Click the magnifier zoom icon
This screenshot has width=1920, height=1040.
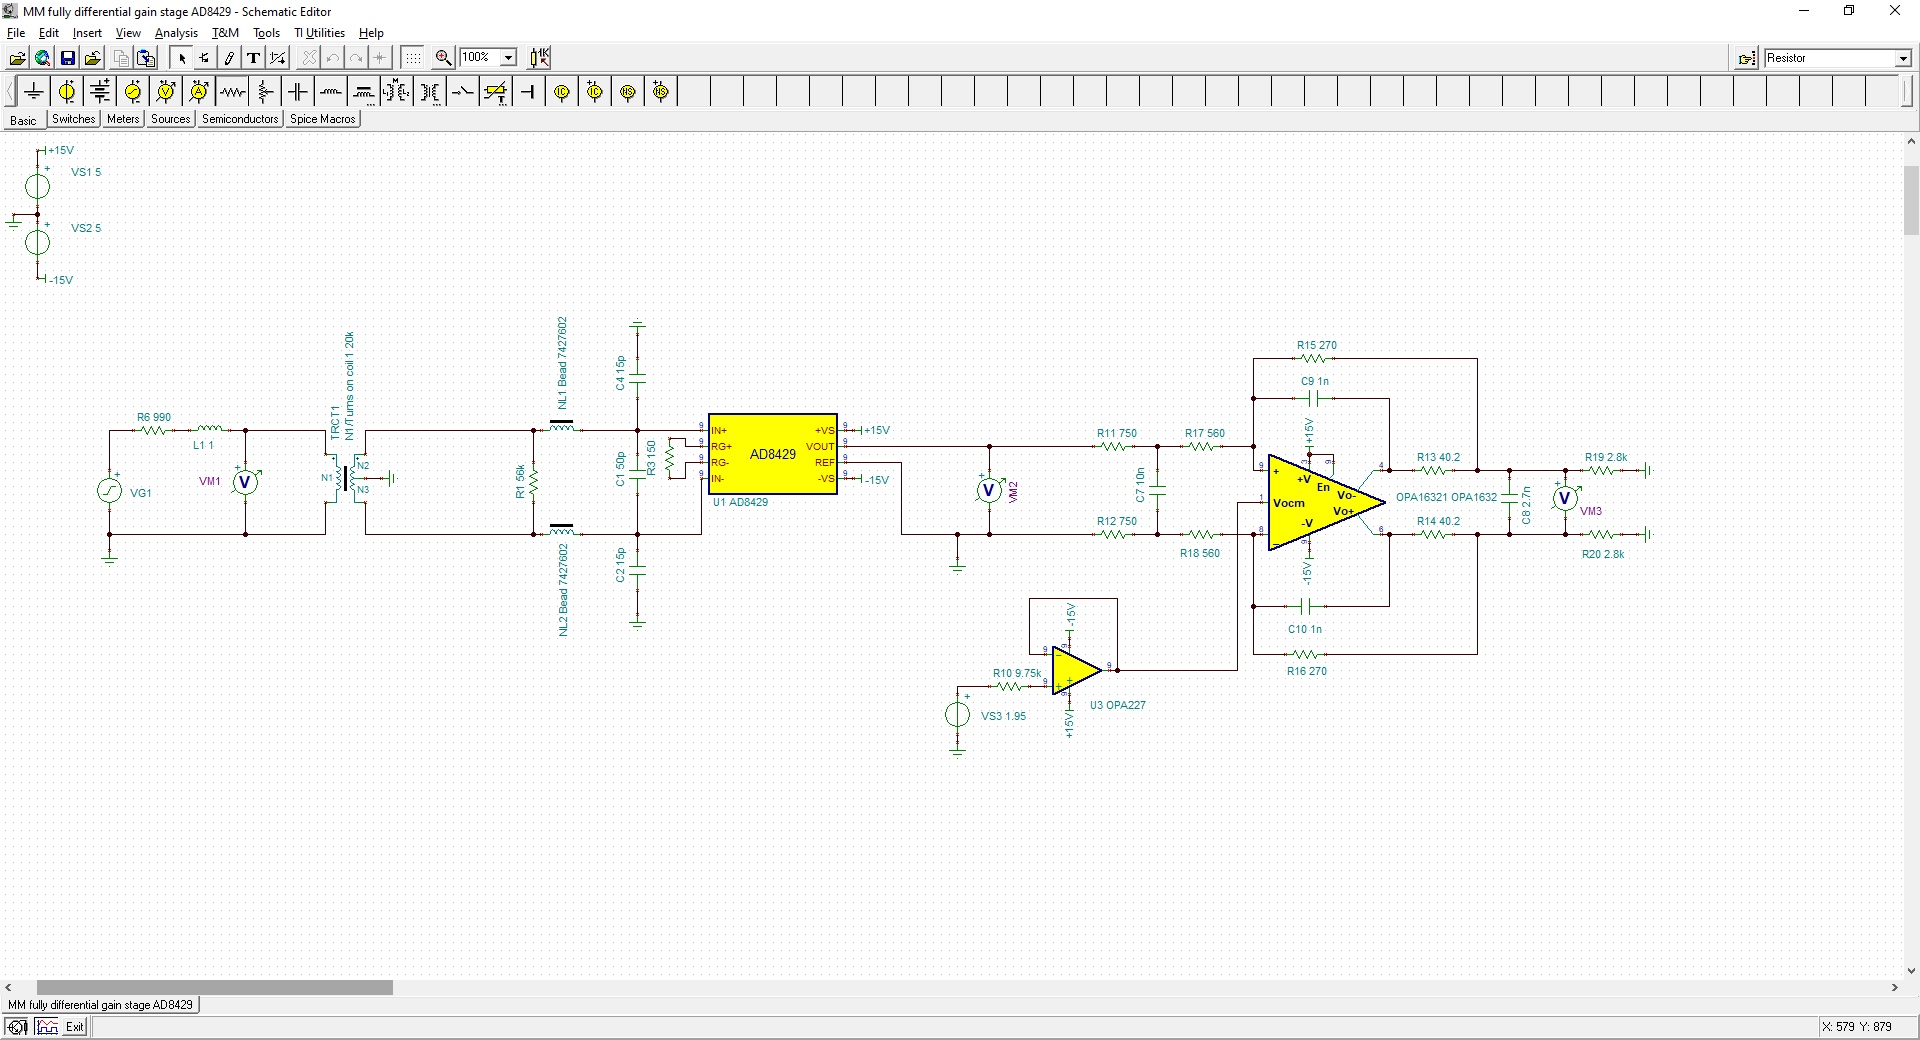click(x=444, y=58)
